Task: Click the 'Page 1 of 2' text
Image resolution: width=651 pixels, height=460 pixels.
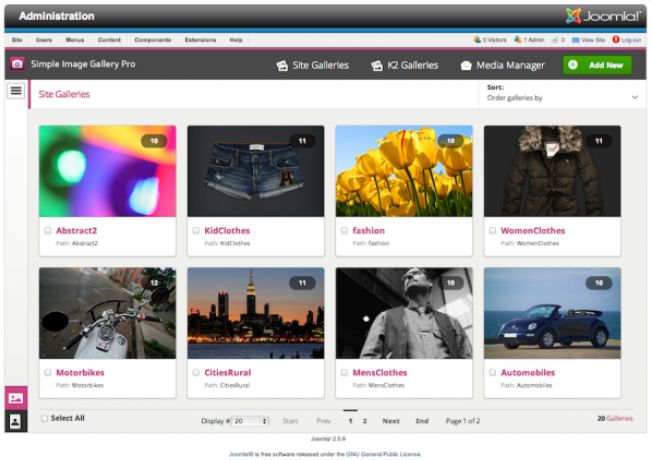Action: (463, 421)
